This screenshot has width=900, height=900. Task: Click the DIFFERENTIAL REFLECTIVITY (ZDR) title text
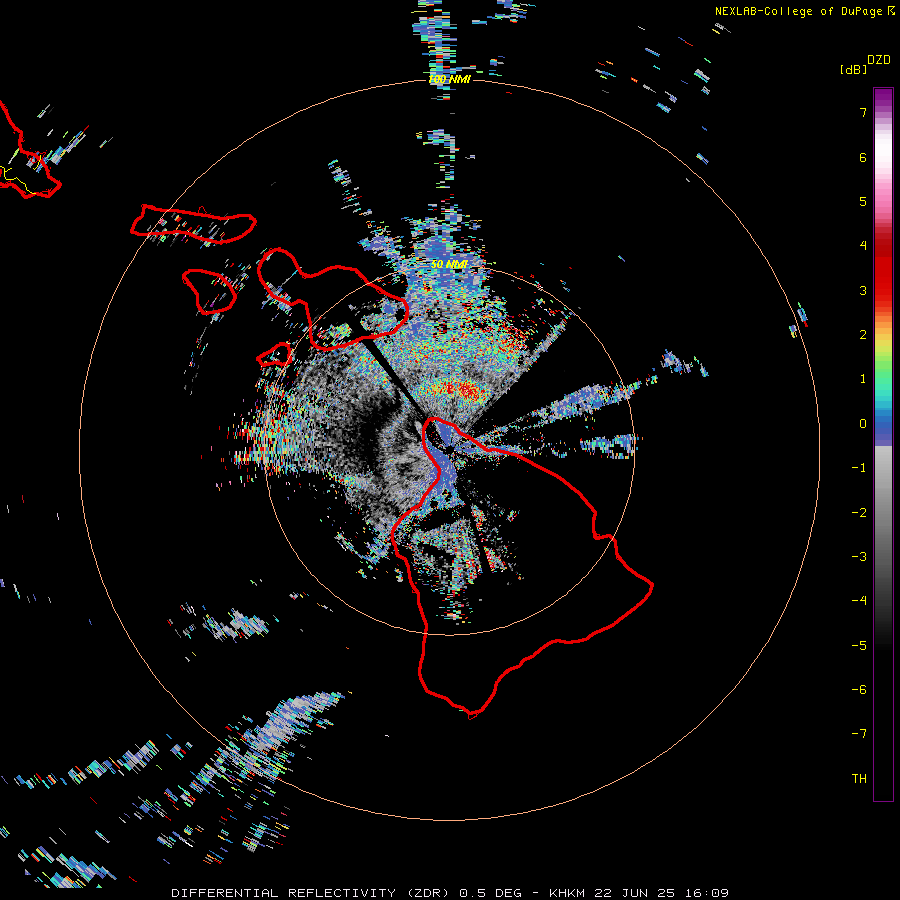(312, 893)
